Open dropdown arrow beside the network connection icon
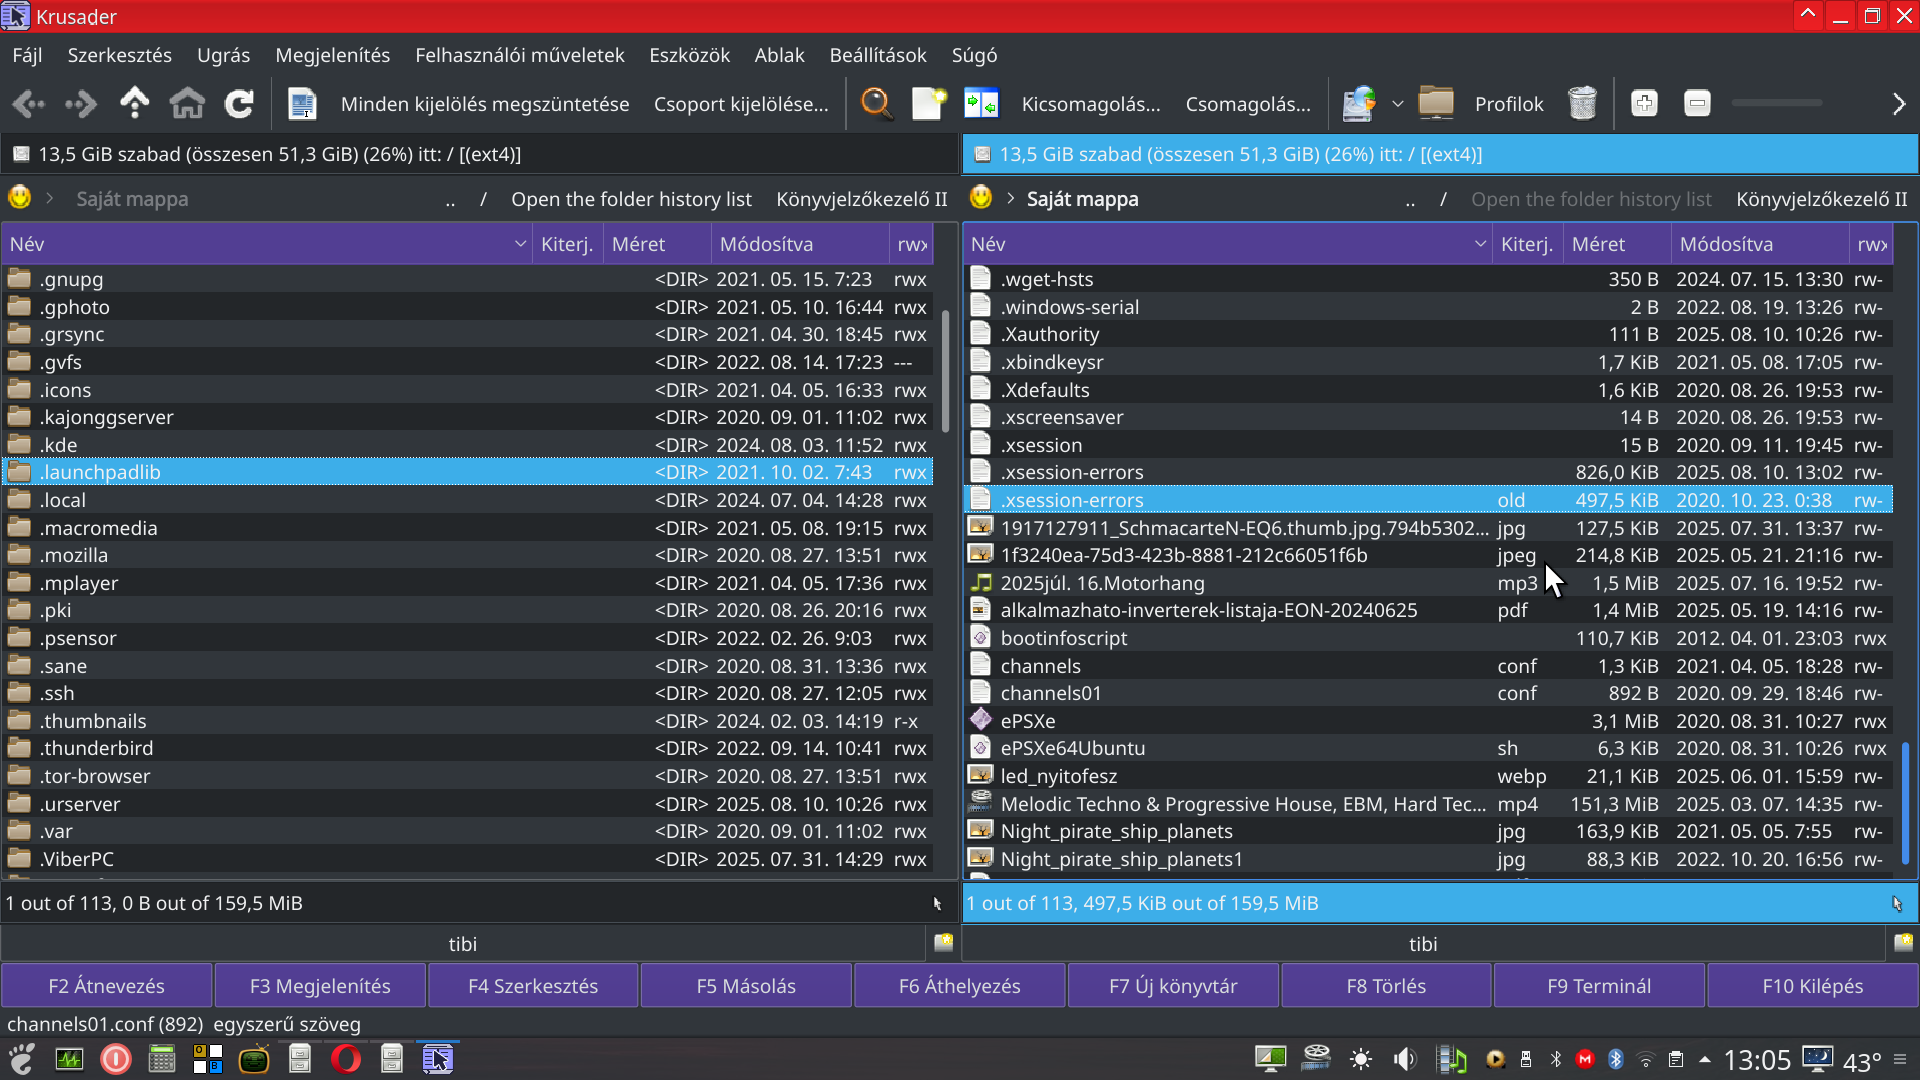 (x=1398, y=104)
